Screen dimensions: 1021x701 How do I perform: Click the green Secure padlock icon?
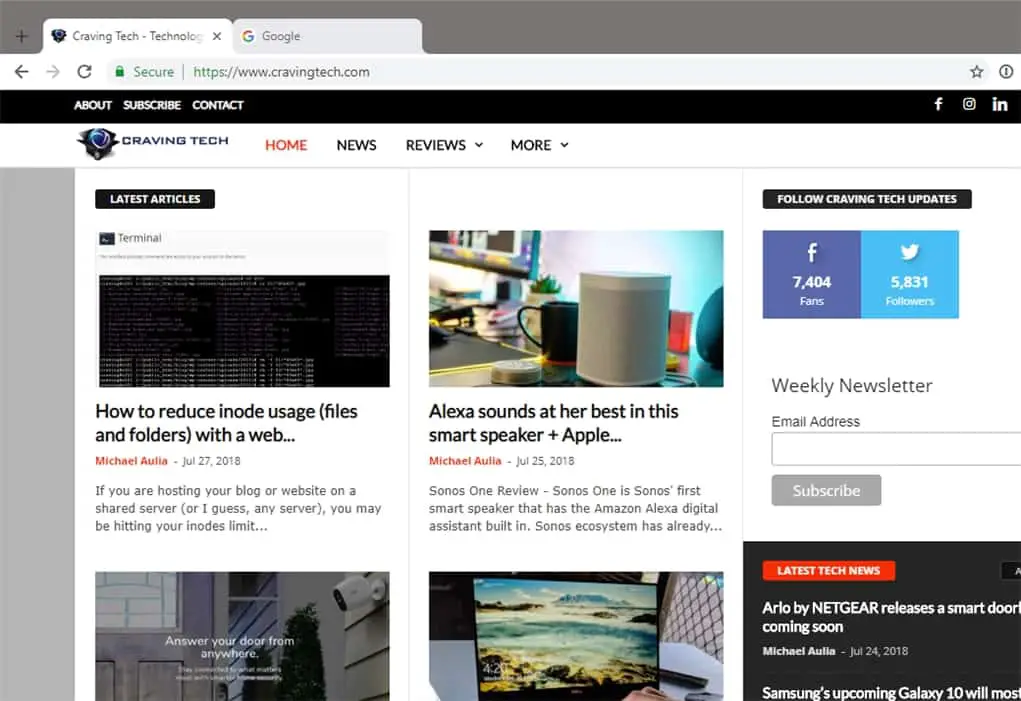pos(120,72)
